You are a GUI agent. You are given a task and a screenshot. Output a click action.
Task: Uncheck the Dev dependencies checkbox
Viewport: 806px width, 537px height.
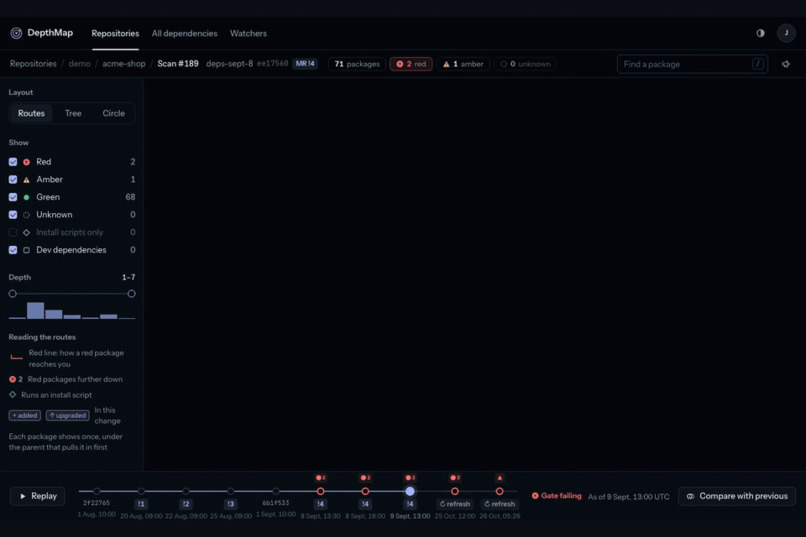coord(13,250)
